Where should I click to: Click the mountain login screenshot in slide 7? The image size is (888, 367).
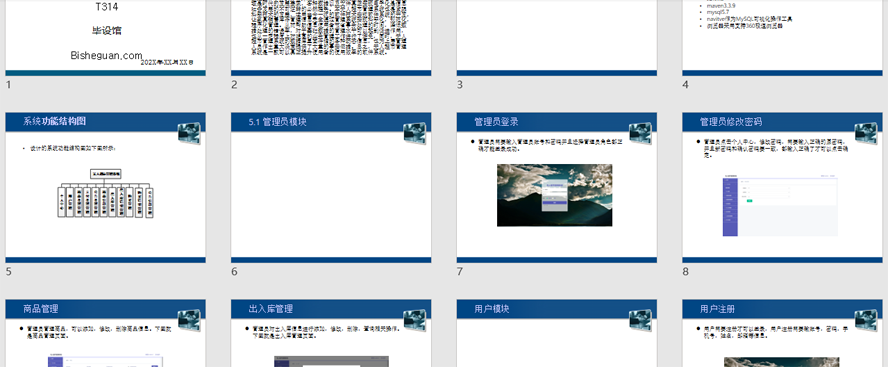coord(554,195)
